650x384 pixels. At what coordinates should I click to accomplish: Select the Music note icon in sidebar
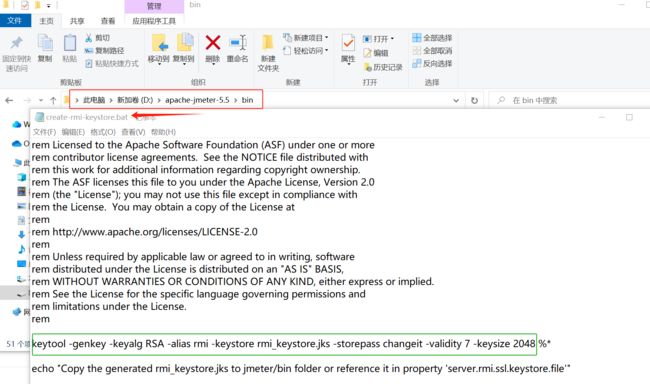tap(22, 249)
